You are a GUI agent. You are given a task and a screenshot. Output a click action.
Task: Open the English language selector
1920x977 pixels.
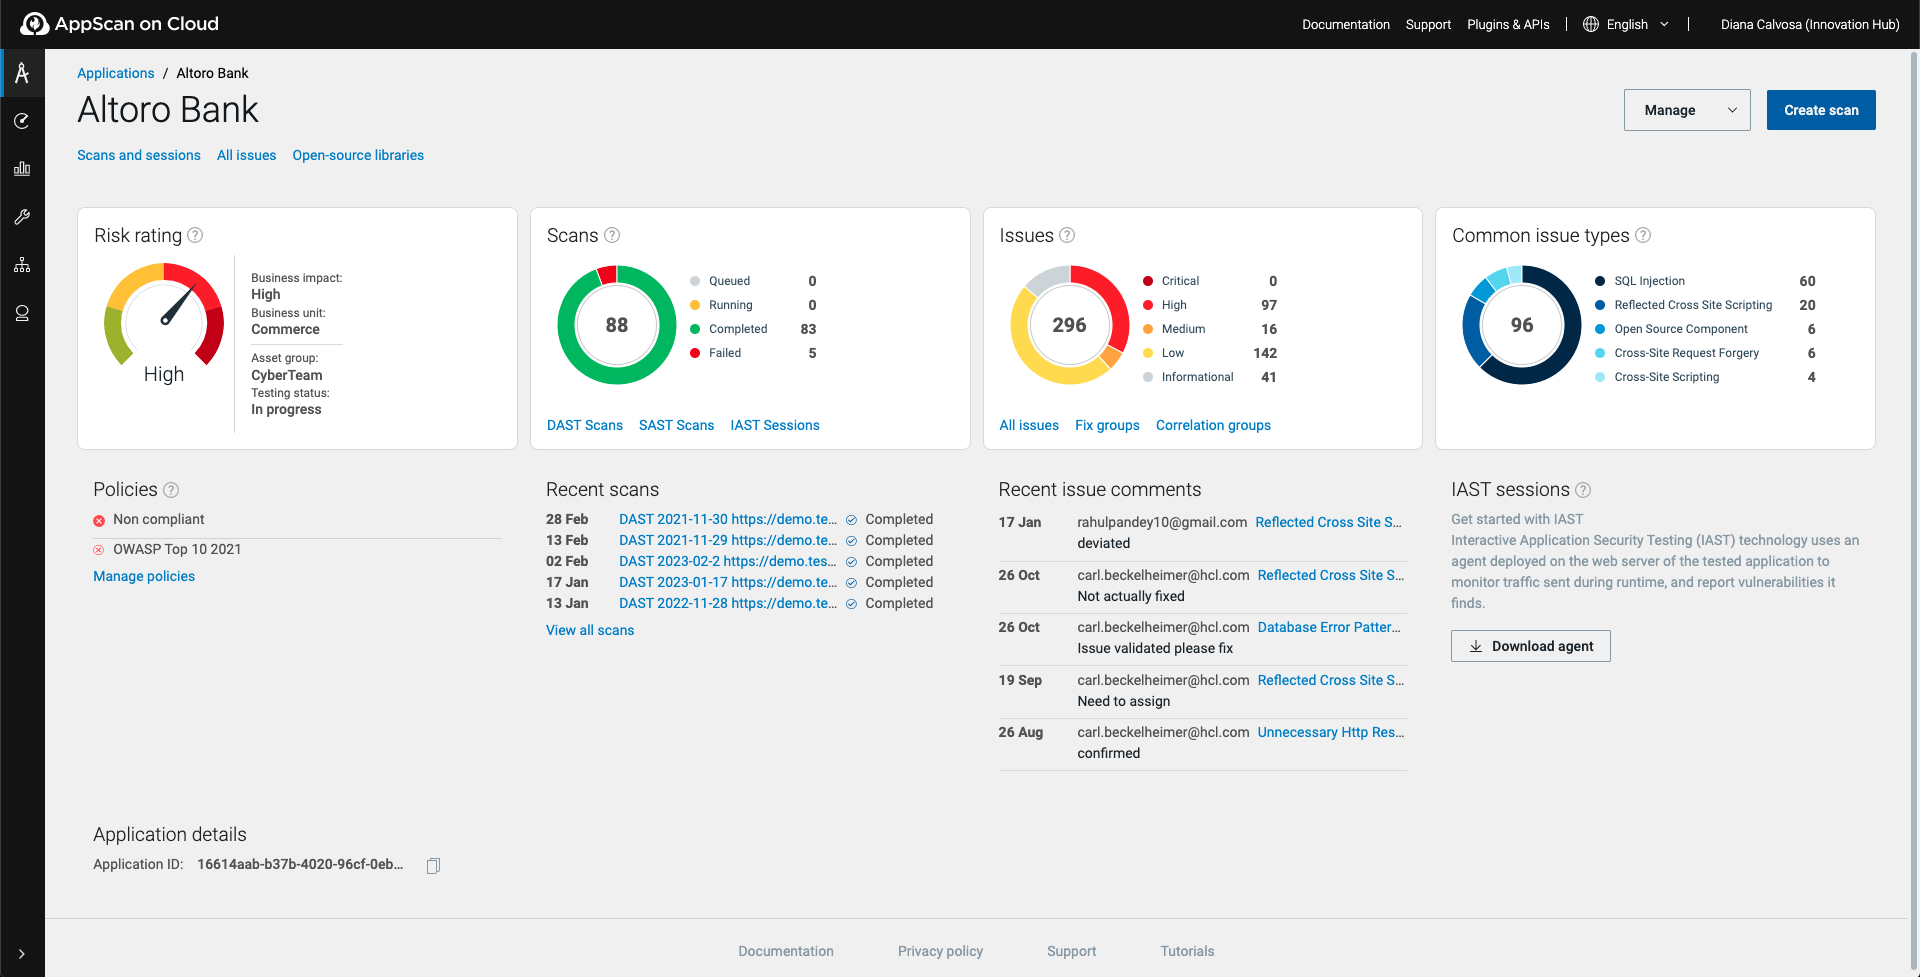click(x=1626, y=24)
